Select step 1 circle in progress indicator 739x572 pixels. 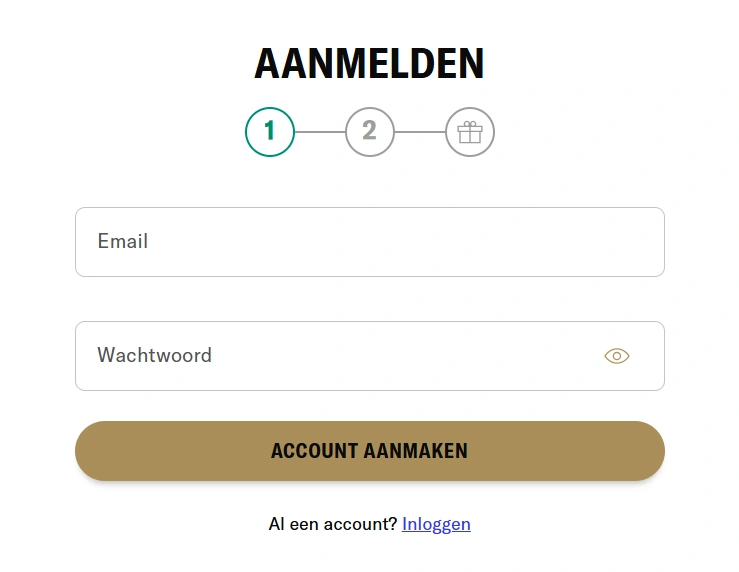pyautogui.click(x=270, y=132)
